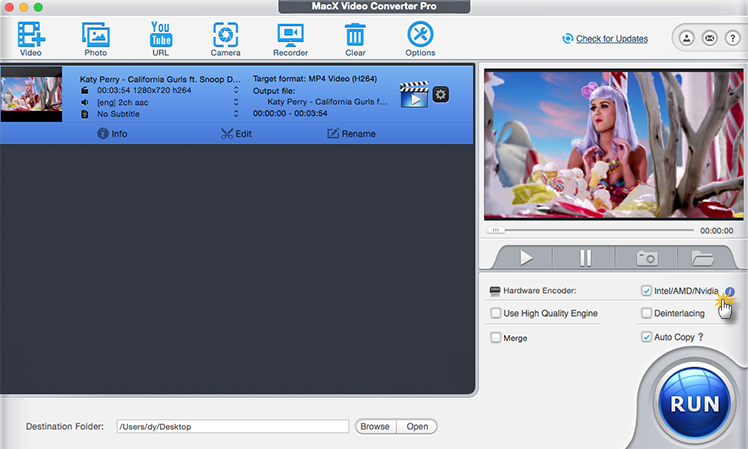Toggle Intel/AMD/Nvidia hardware encoder checkbox
748x449 pixels.
coord(646,291)
